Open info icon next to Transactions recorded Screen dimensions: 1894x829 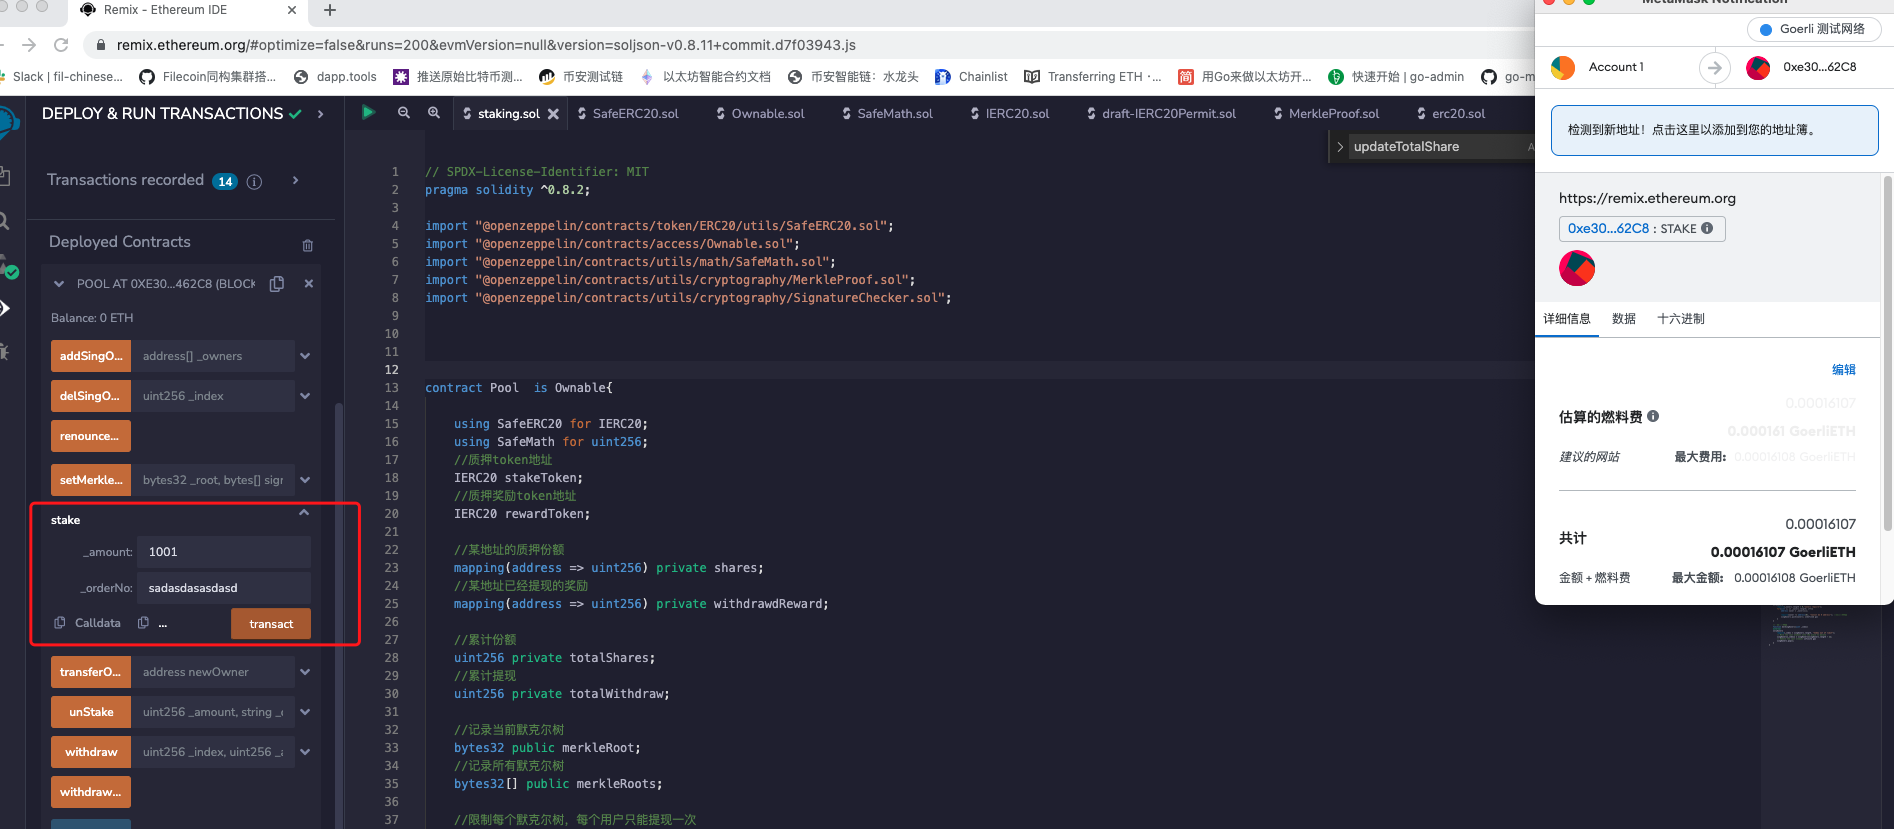254,181
